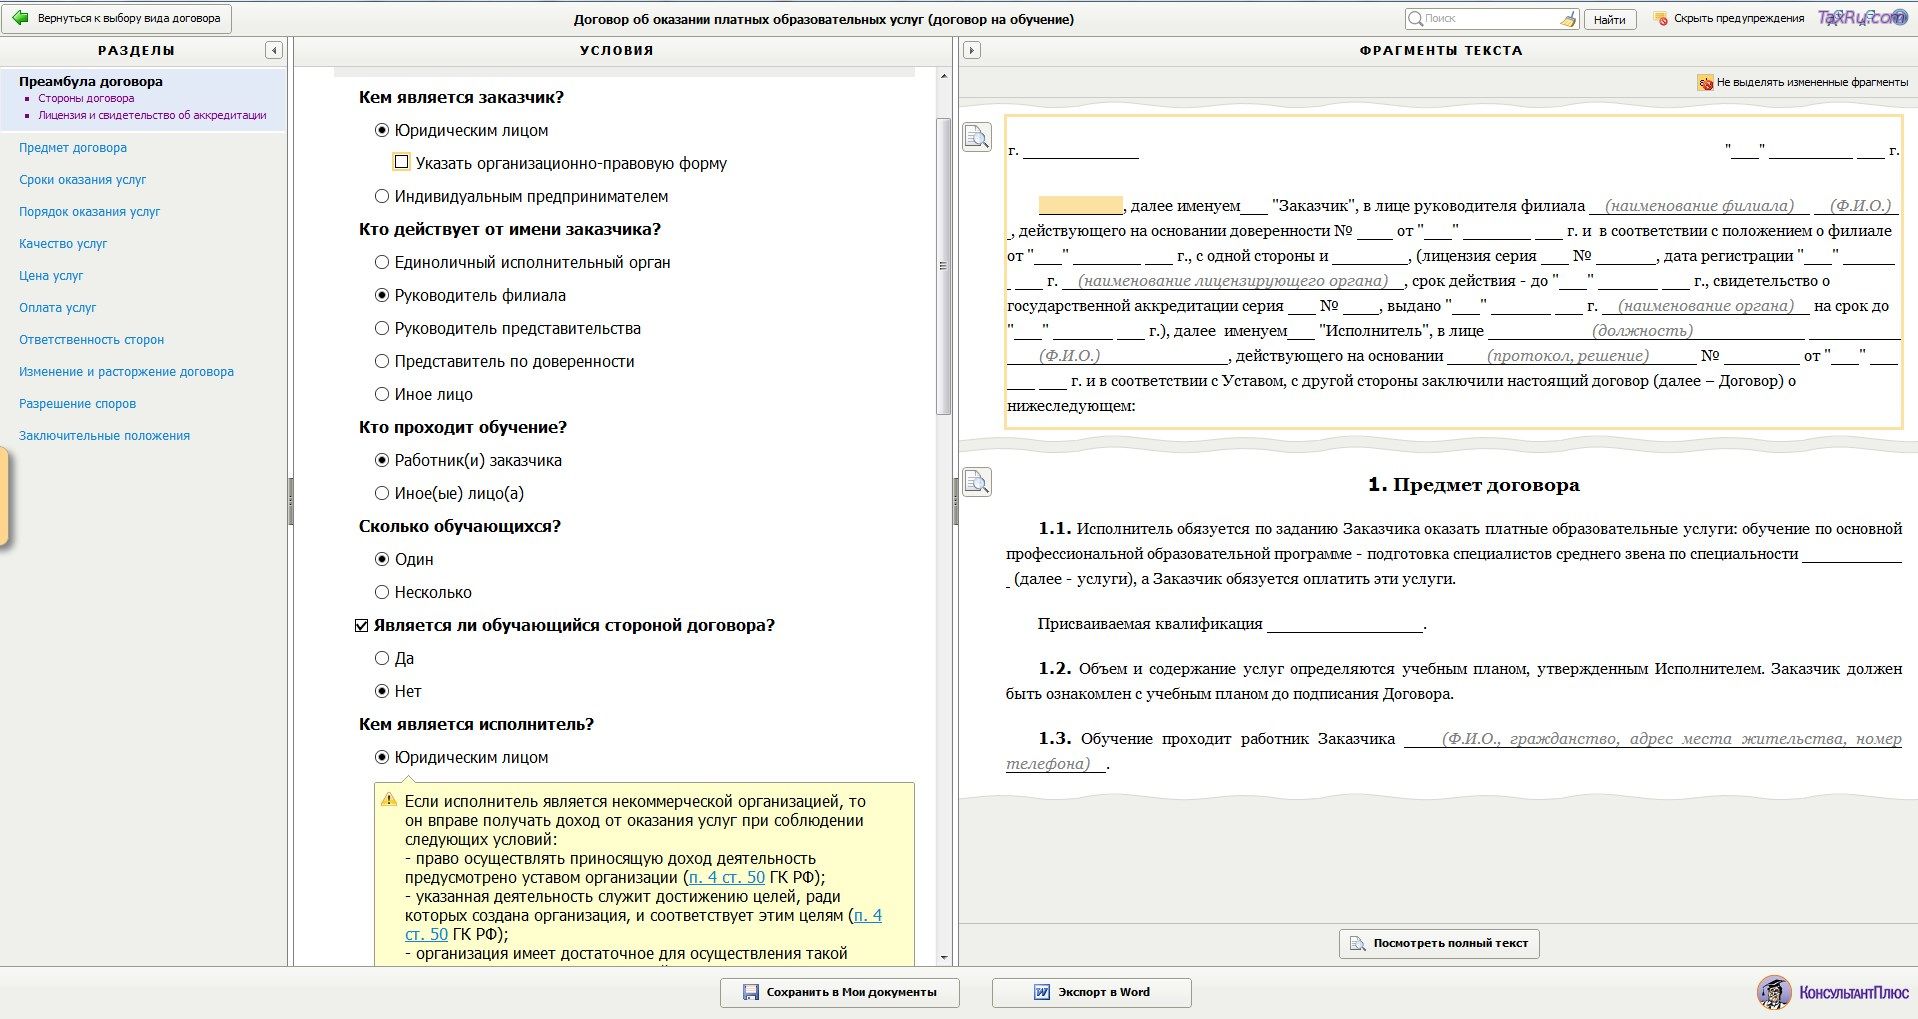Click the magnifier icon beside section 1 fragment
The width and height of the screenshot is (1918, 1019).
point(977,482)
